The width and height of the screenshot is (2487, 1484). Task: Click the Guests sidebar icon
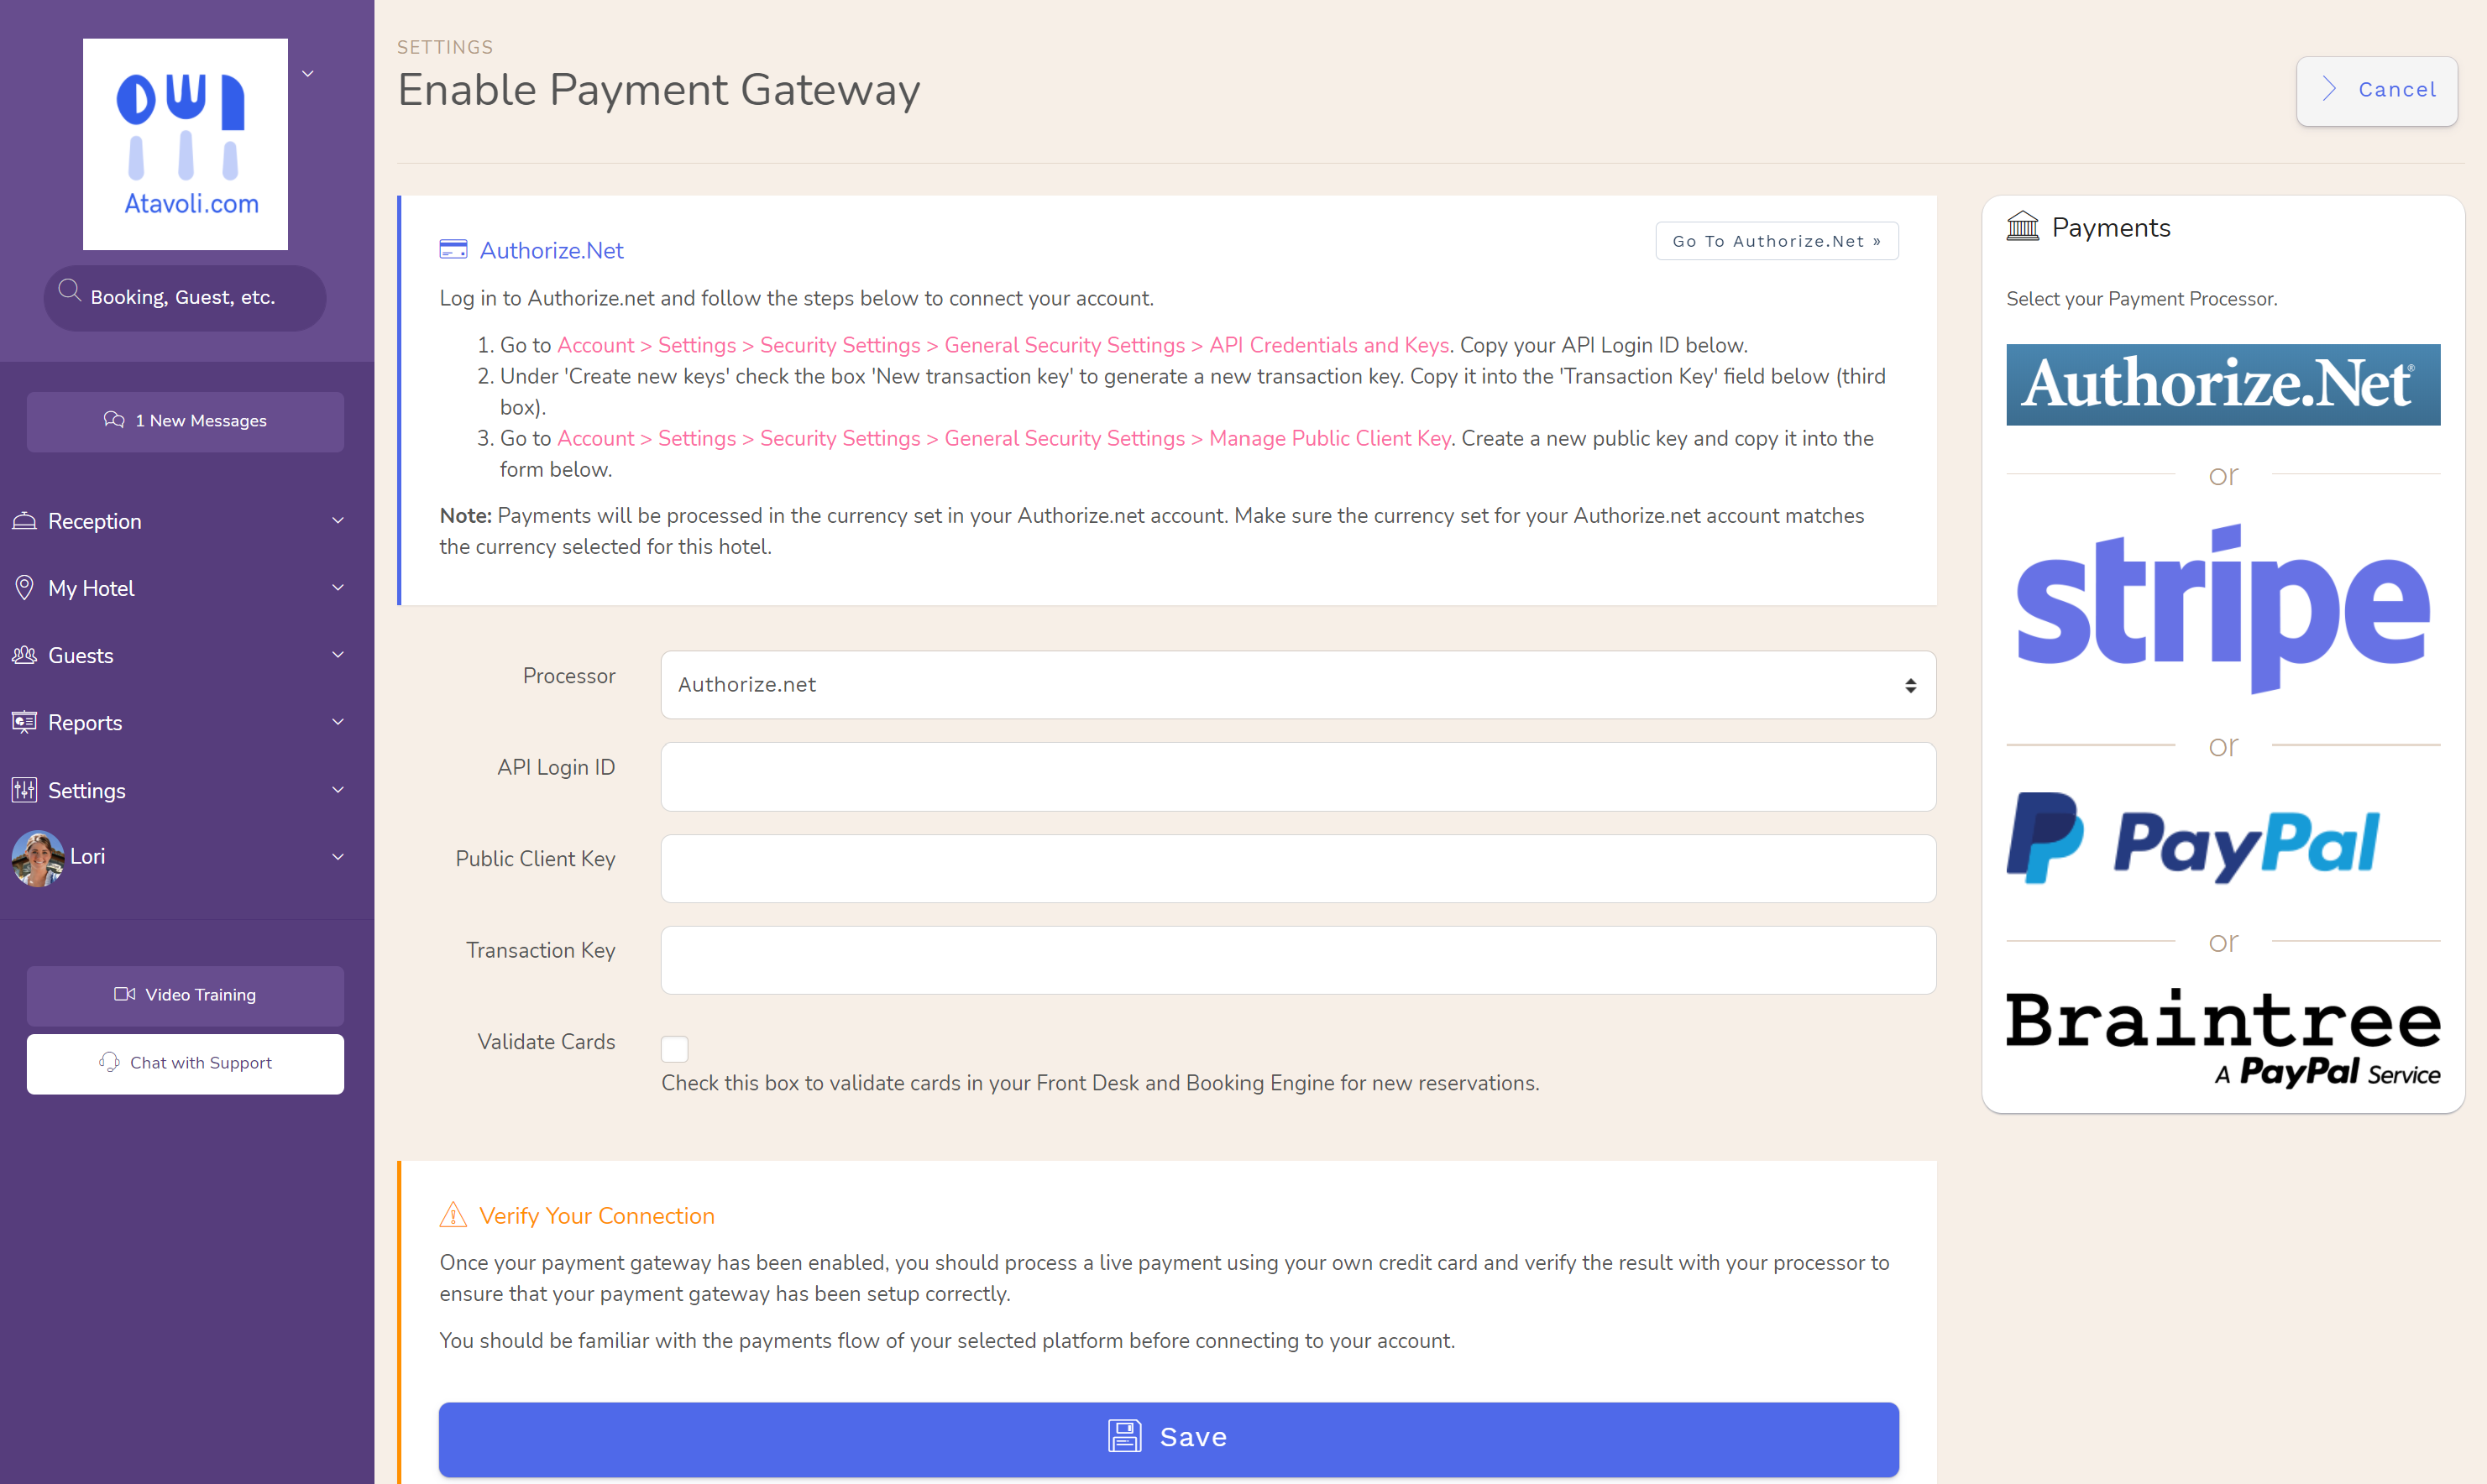27,656
